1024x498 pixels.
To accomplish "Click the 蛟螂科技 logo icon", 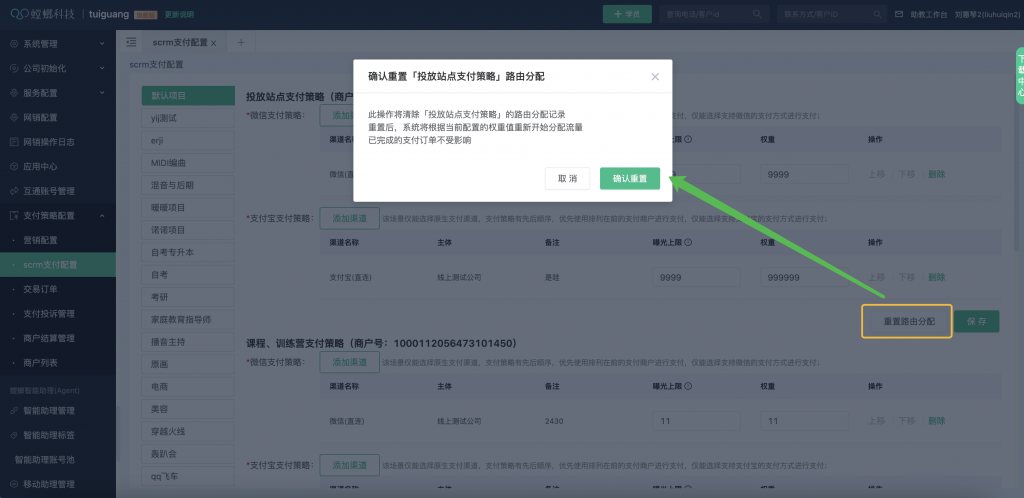I will pyautogui.click(x=19, y=14).
